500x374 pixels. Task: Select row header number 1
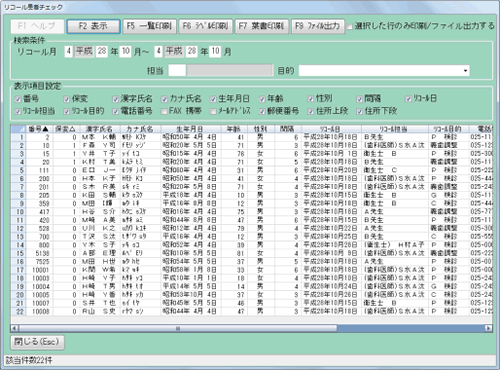(x=18, y=137)
